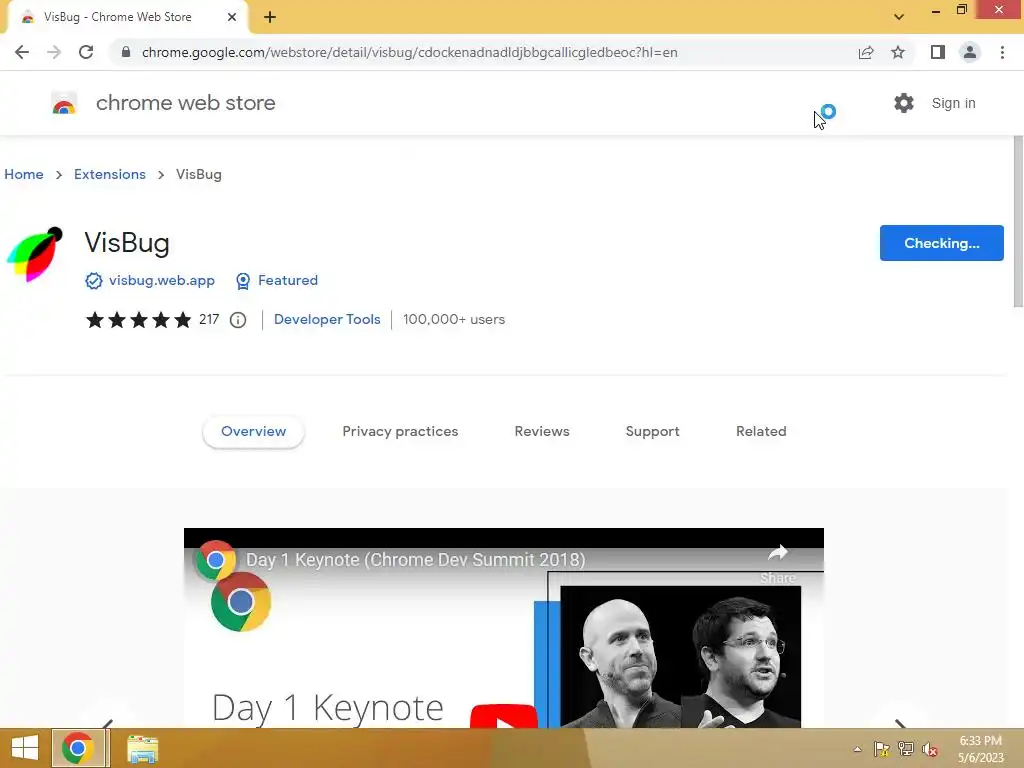
Task: Click the Action Center flag icon
Action: [x=882, y=749]
